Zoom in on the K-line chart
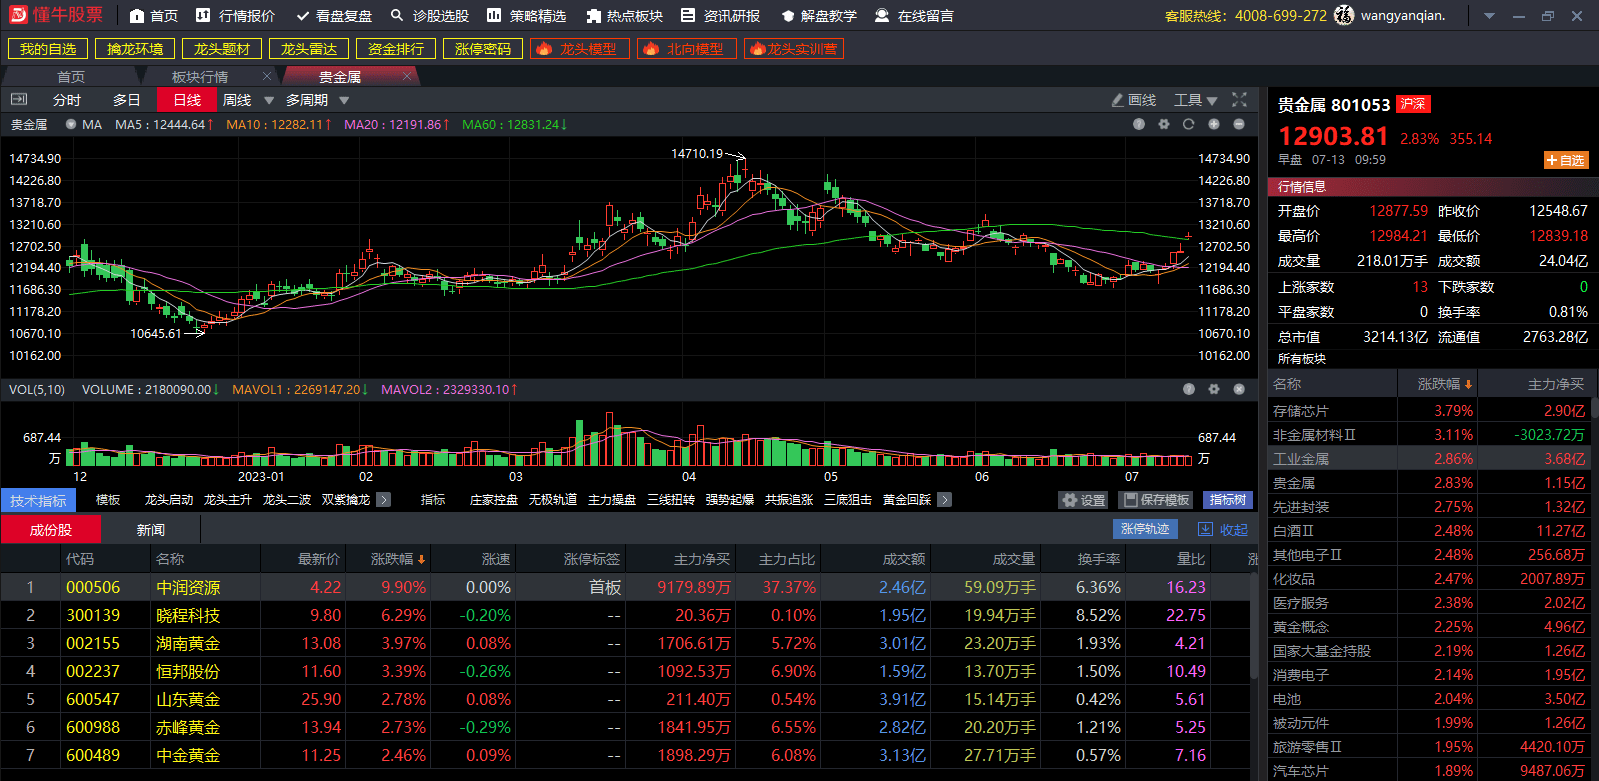1599x781 pixels. [1213, 125]
